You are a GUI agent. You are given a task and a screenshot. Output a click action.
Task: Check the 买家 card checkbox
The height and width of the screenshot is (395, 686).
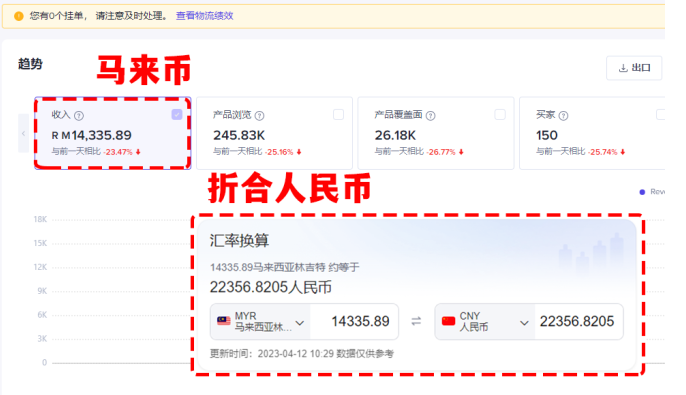coord(661,115)
